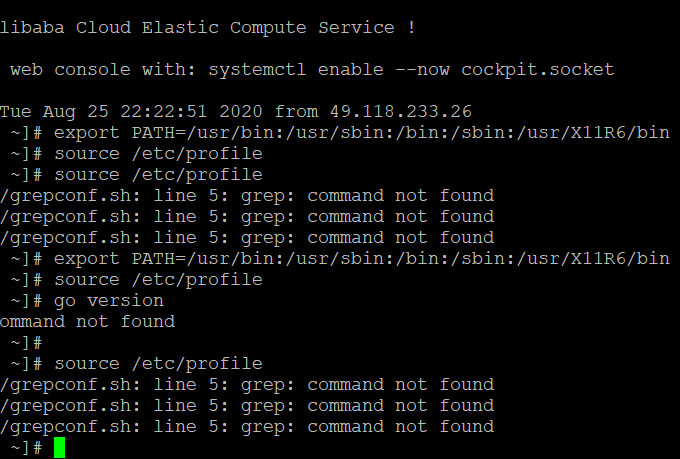Click the word 'web console' in the banner
Image resolution: width=680 pixels, height=459 pixels.
click(70, 70)
